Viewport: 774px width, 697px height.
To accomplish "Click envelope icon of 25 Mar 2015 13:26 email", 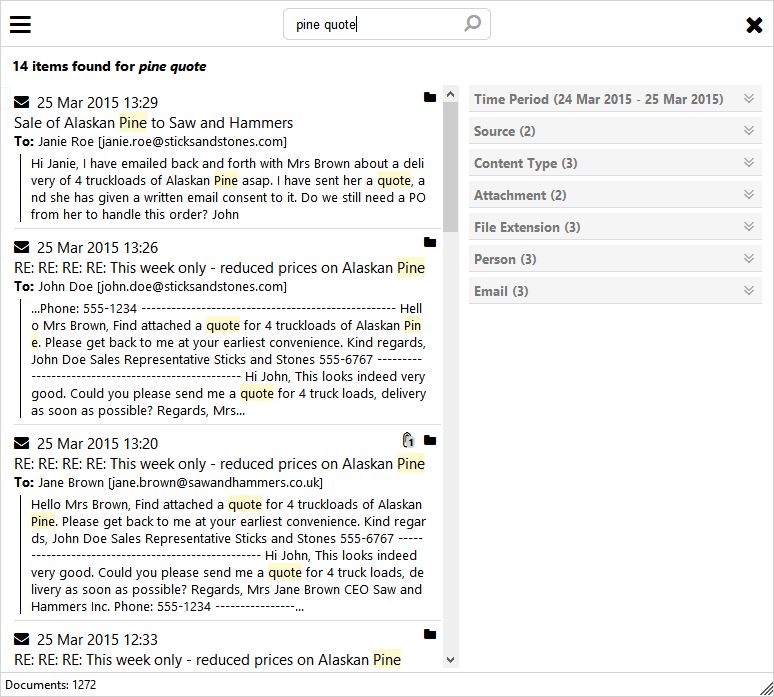I will [x=22, y=247].
